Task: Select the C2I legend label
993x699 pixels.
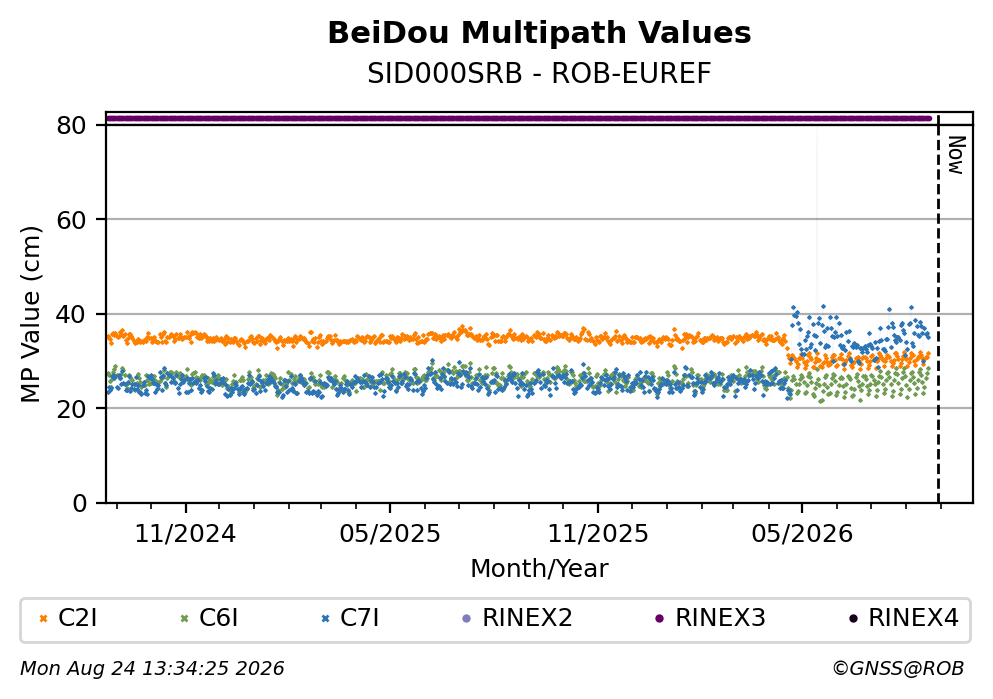Action: coord(77,618)
